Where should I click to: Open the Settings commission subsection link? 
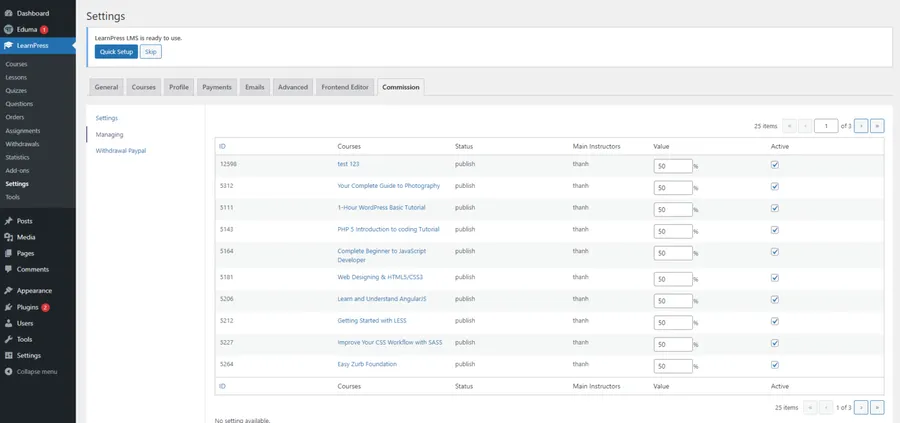(107, 118)
